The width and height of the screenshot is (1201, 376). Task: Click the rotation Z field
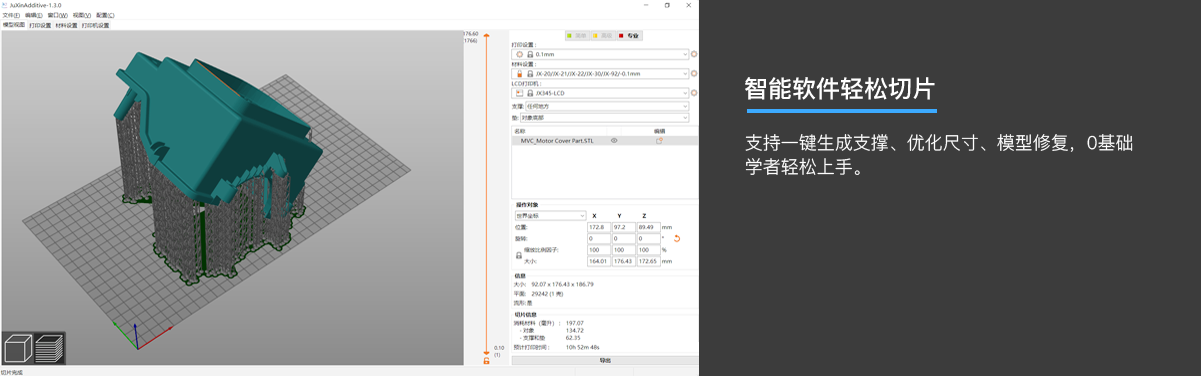click(x=648, y=239)
